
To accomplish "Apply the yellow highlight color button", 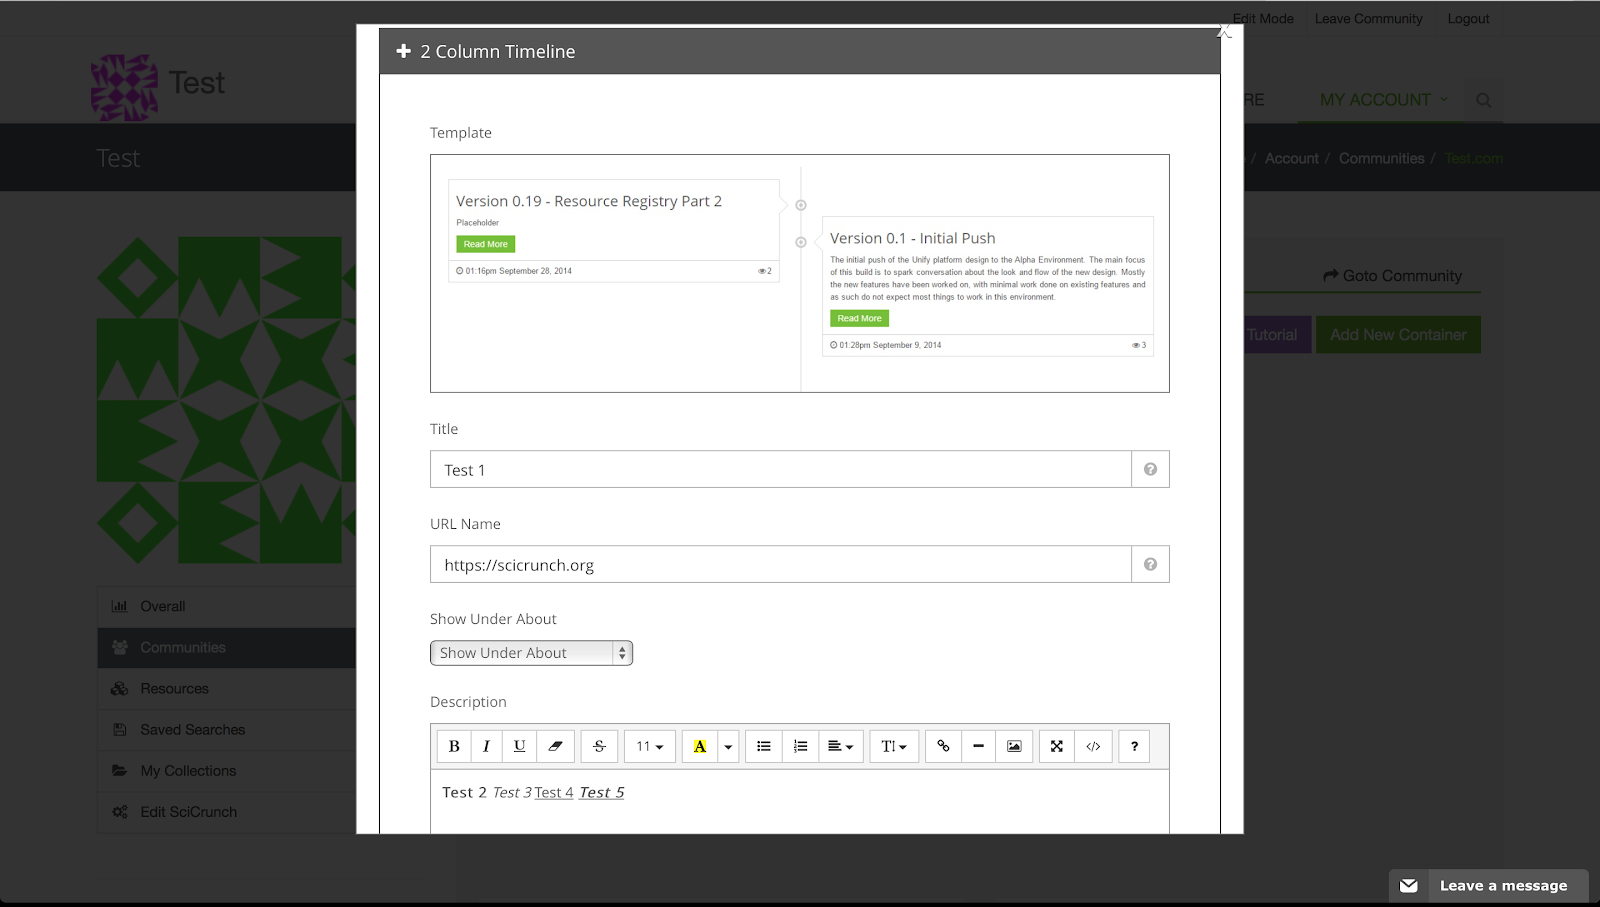I will coord(700,746).
